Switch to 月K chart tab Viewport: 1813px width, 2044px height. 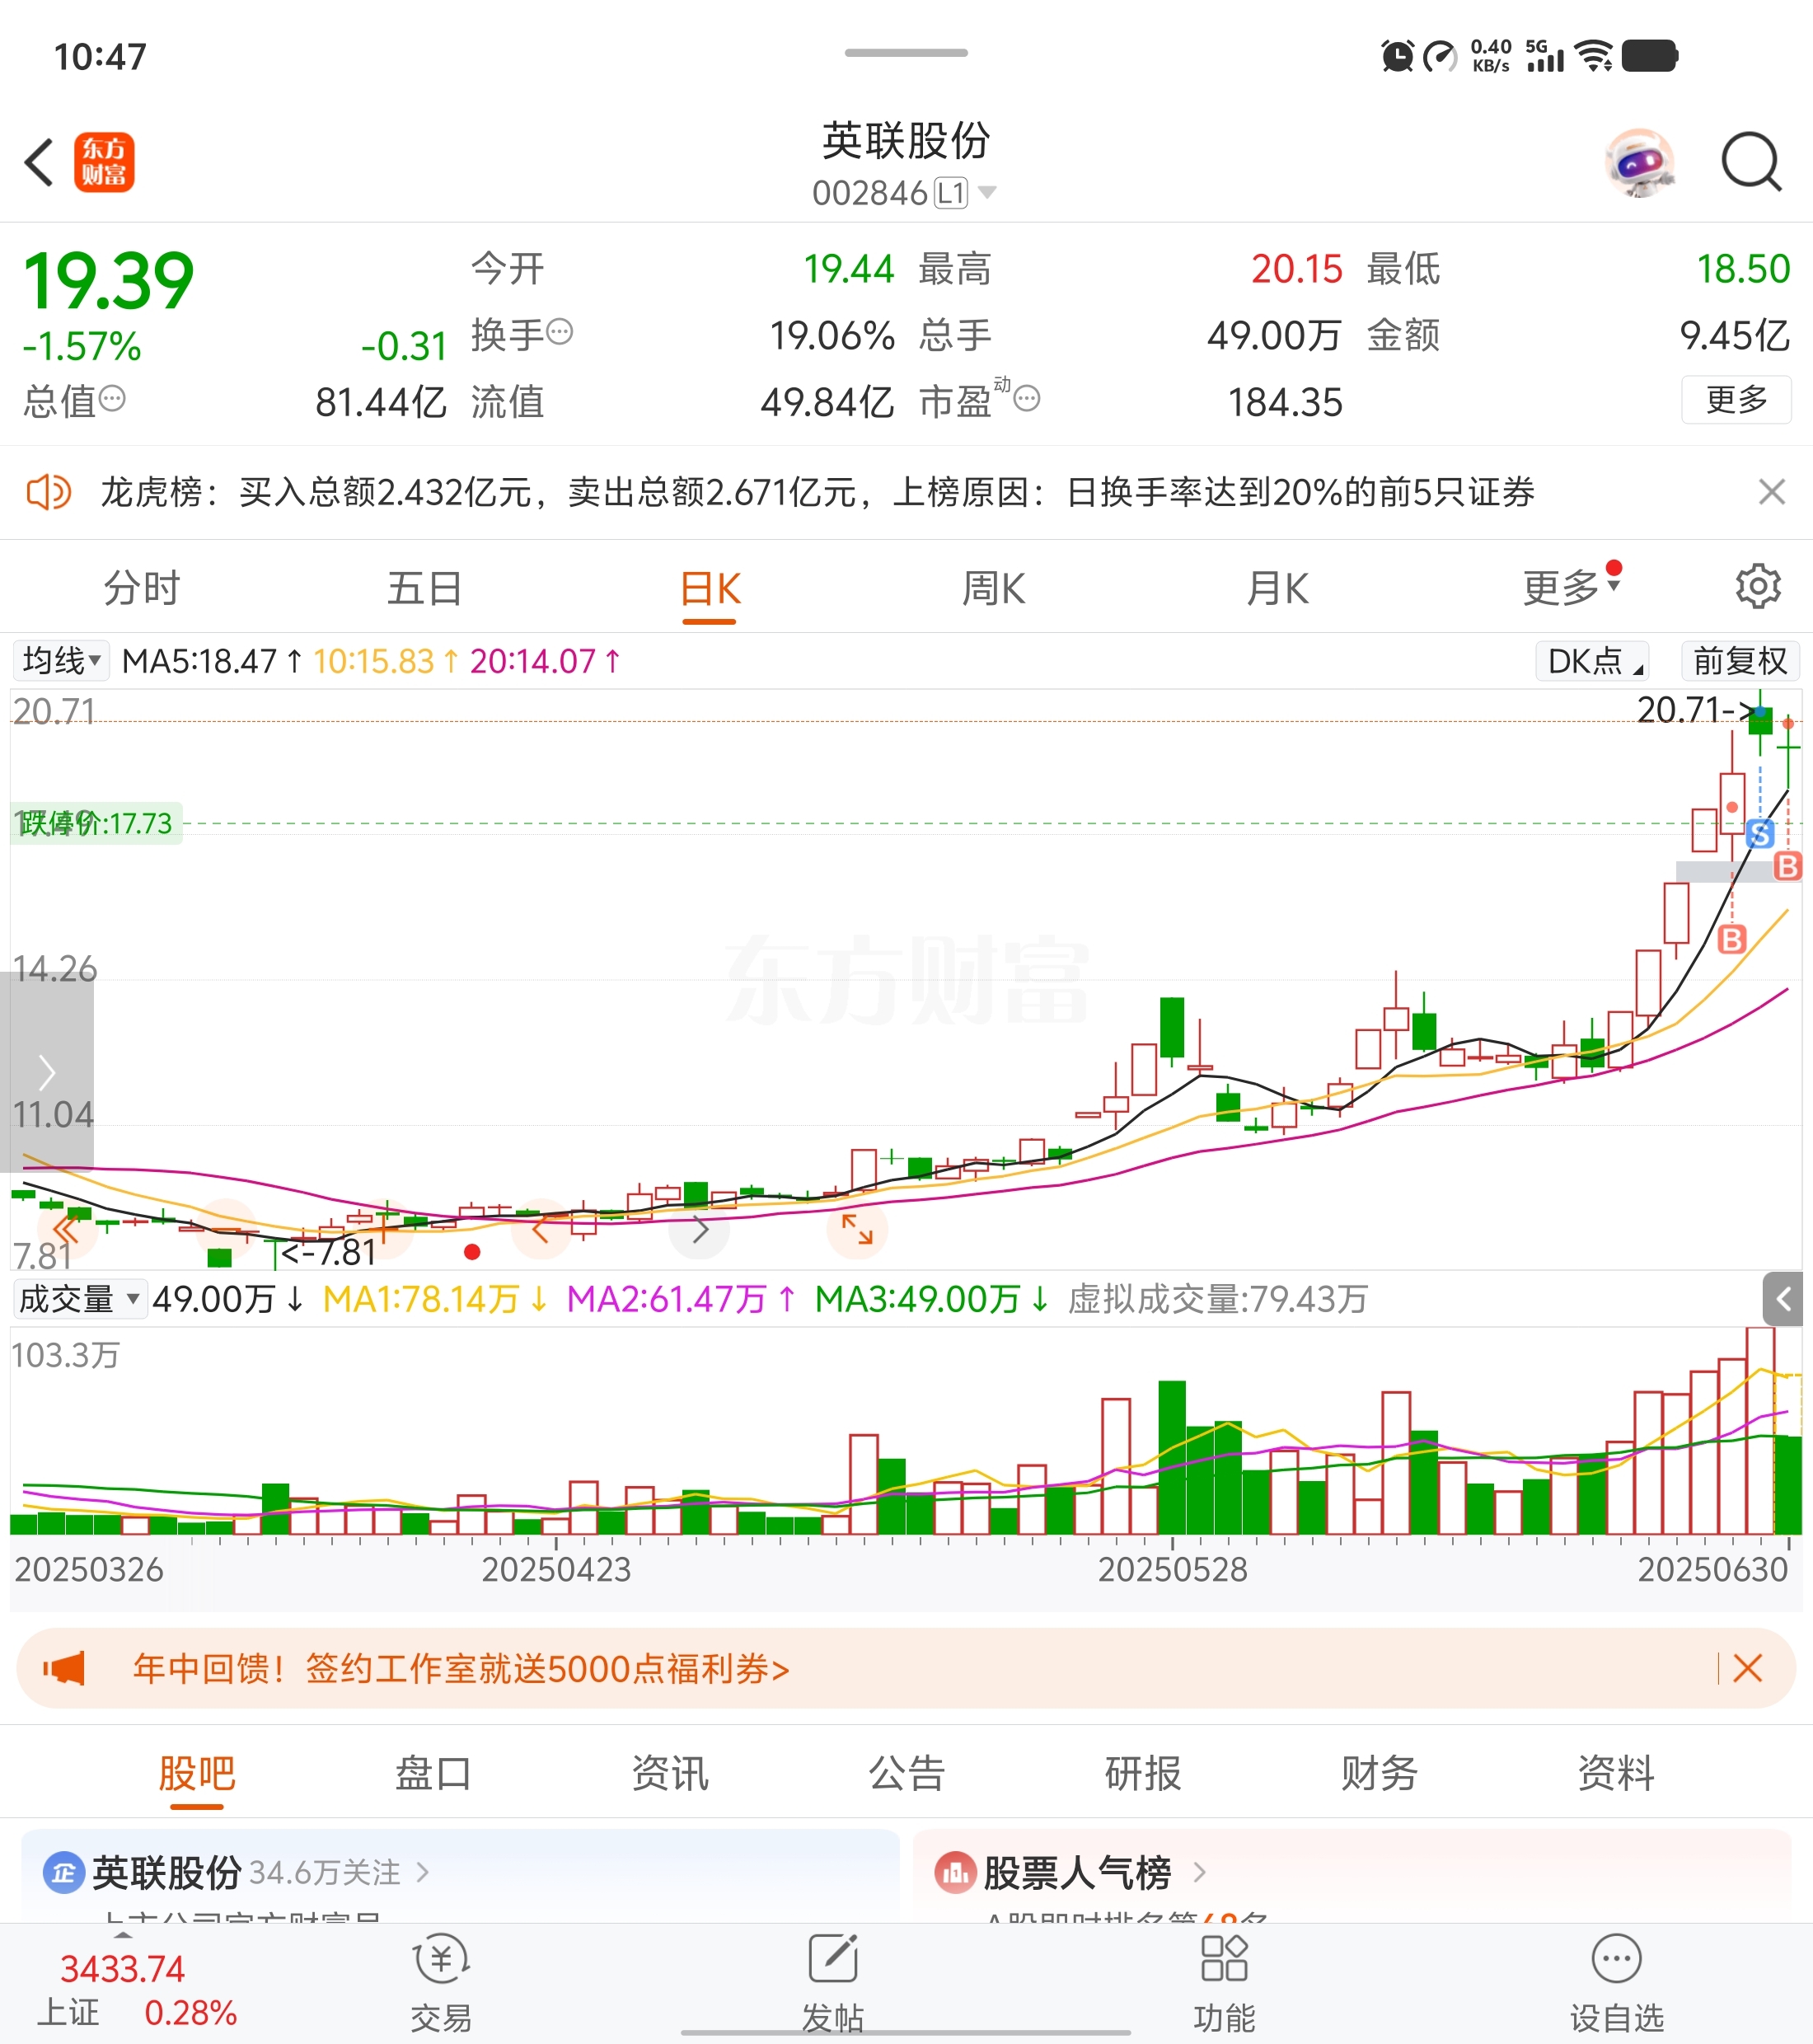(1277, 588)
